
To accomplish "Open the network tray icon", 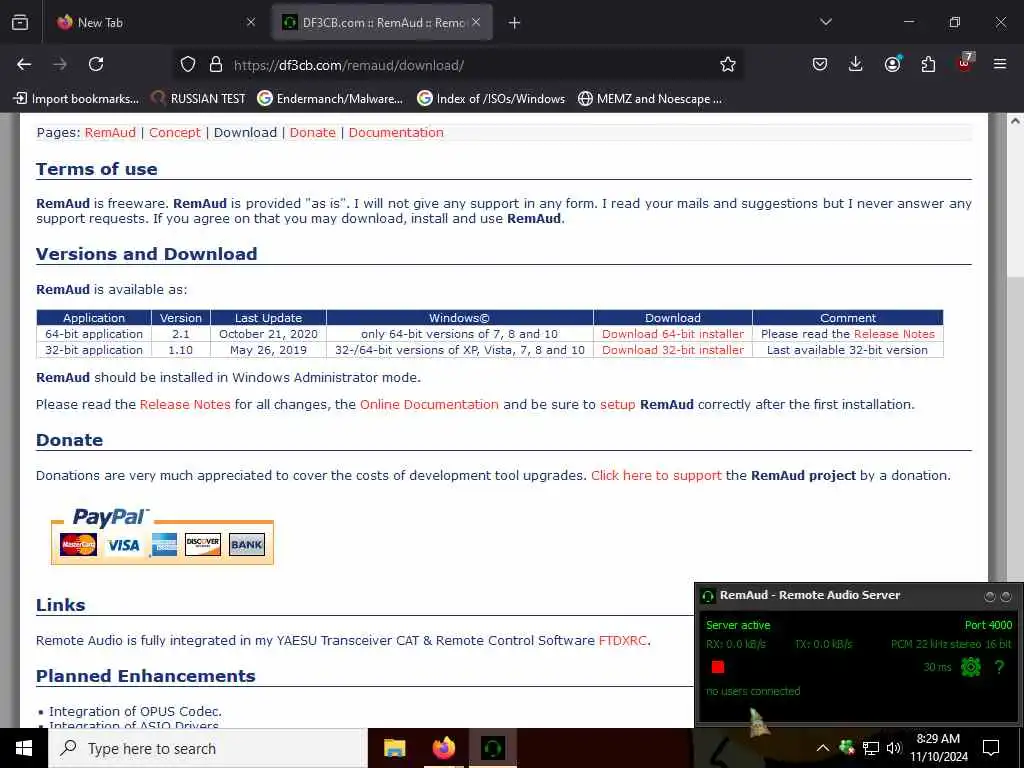I will (871, 748).
